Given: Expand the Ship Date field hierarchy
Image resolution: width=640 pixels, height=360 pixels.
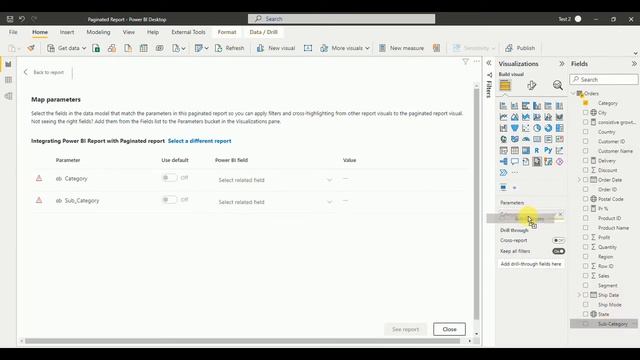Looking at the screenshot, I should (579, 295).
